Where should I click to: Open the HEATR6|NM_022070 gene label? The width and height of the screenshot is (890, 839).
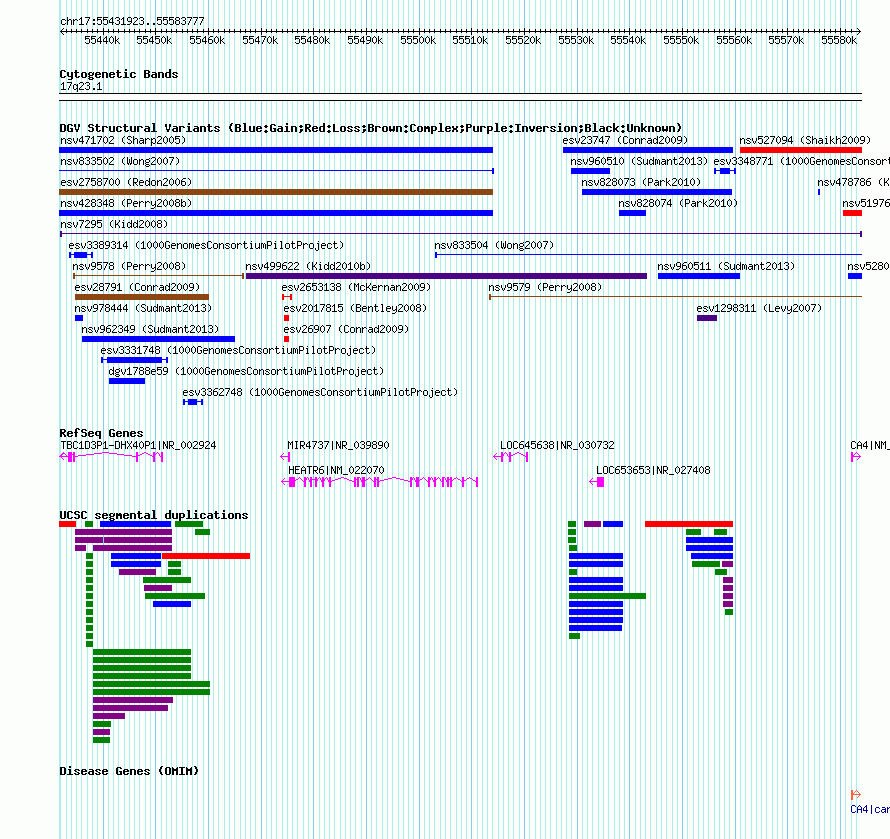click(x=336, y=471)
